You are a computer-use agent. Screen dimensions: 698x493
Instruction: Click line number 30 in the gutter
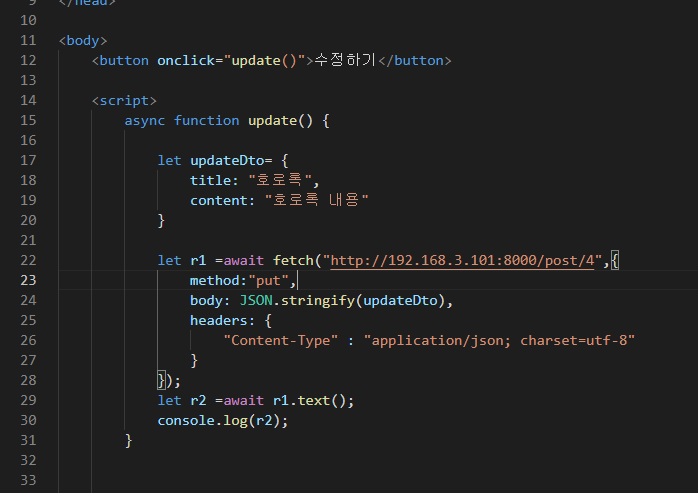(28, 420)
